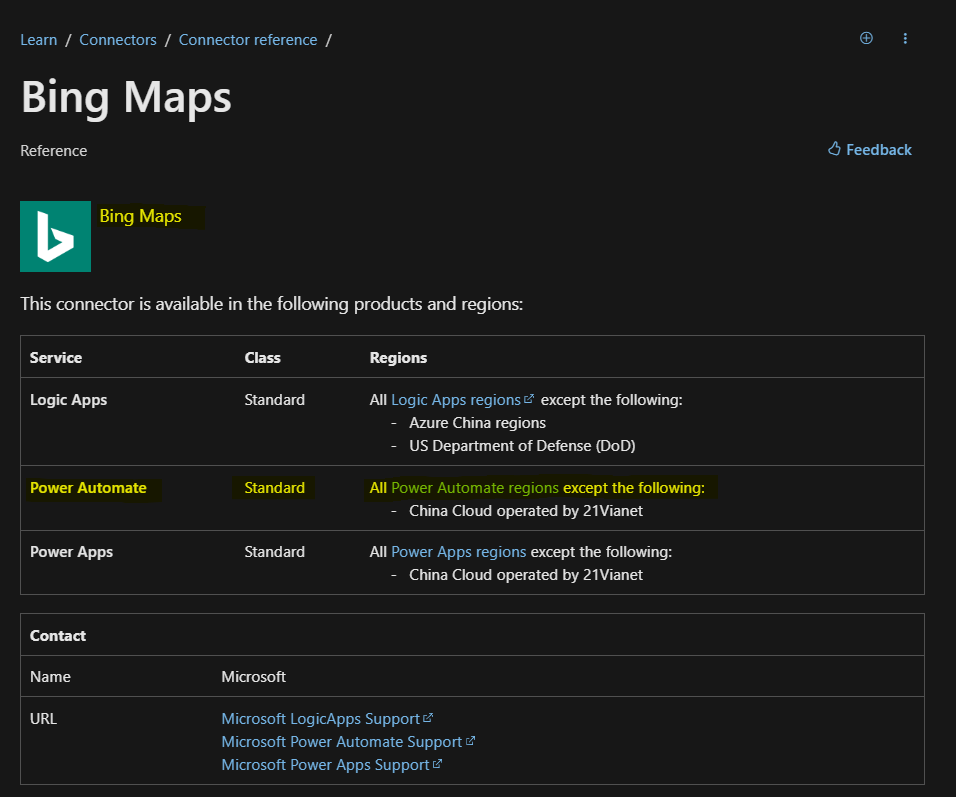956x797 pixels.
Task: Open the more options vertical dots menu
Action: tap(905, 38)
